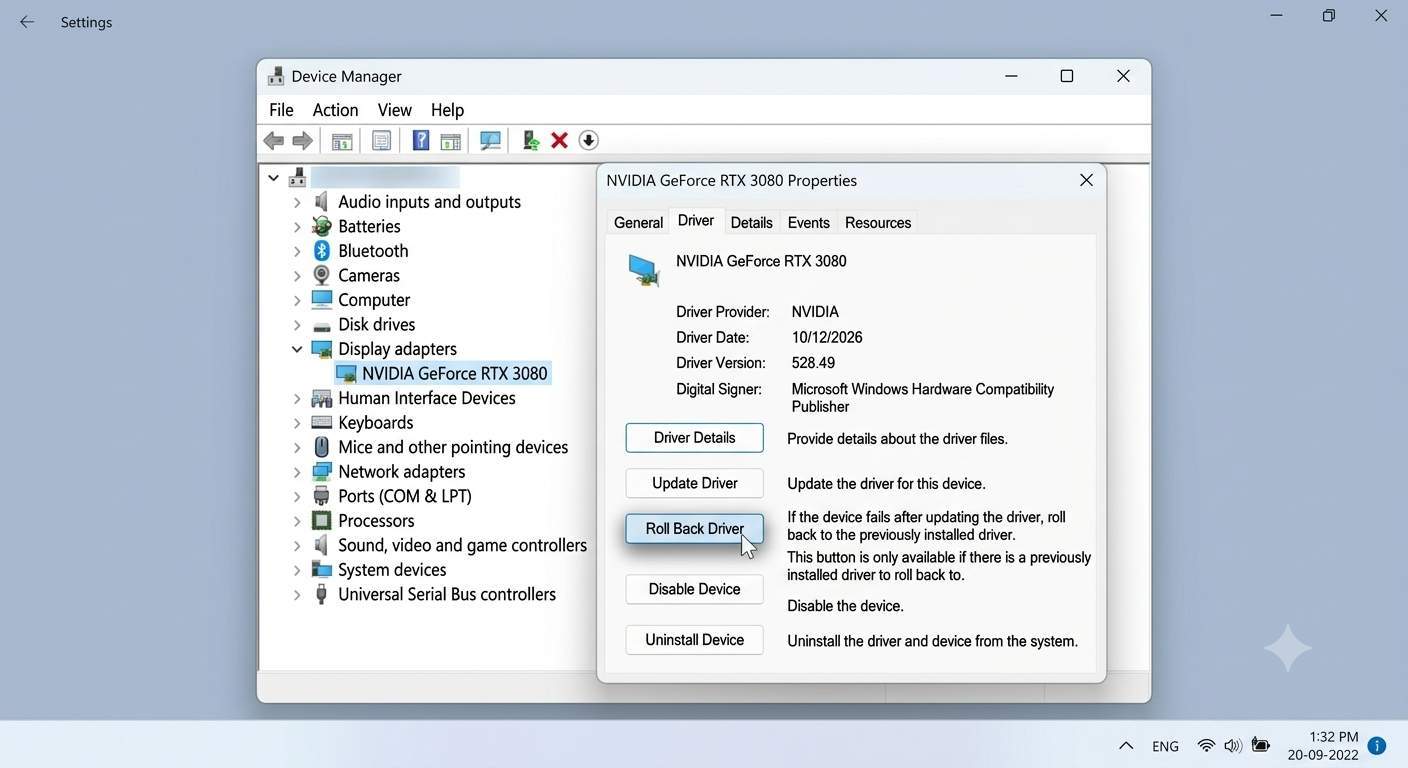Click the Bluetooth icon in the device tree

point(322,251)
